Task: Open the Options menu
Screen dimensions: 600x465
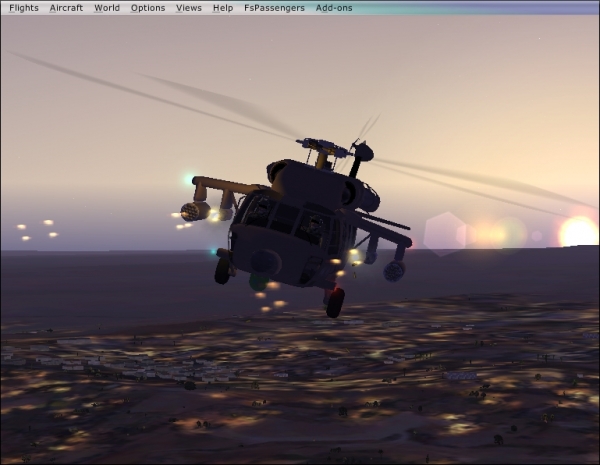Action: point(148,8)
